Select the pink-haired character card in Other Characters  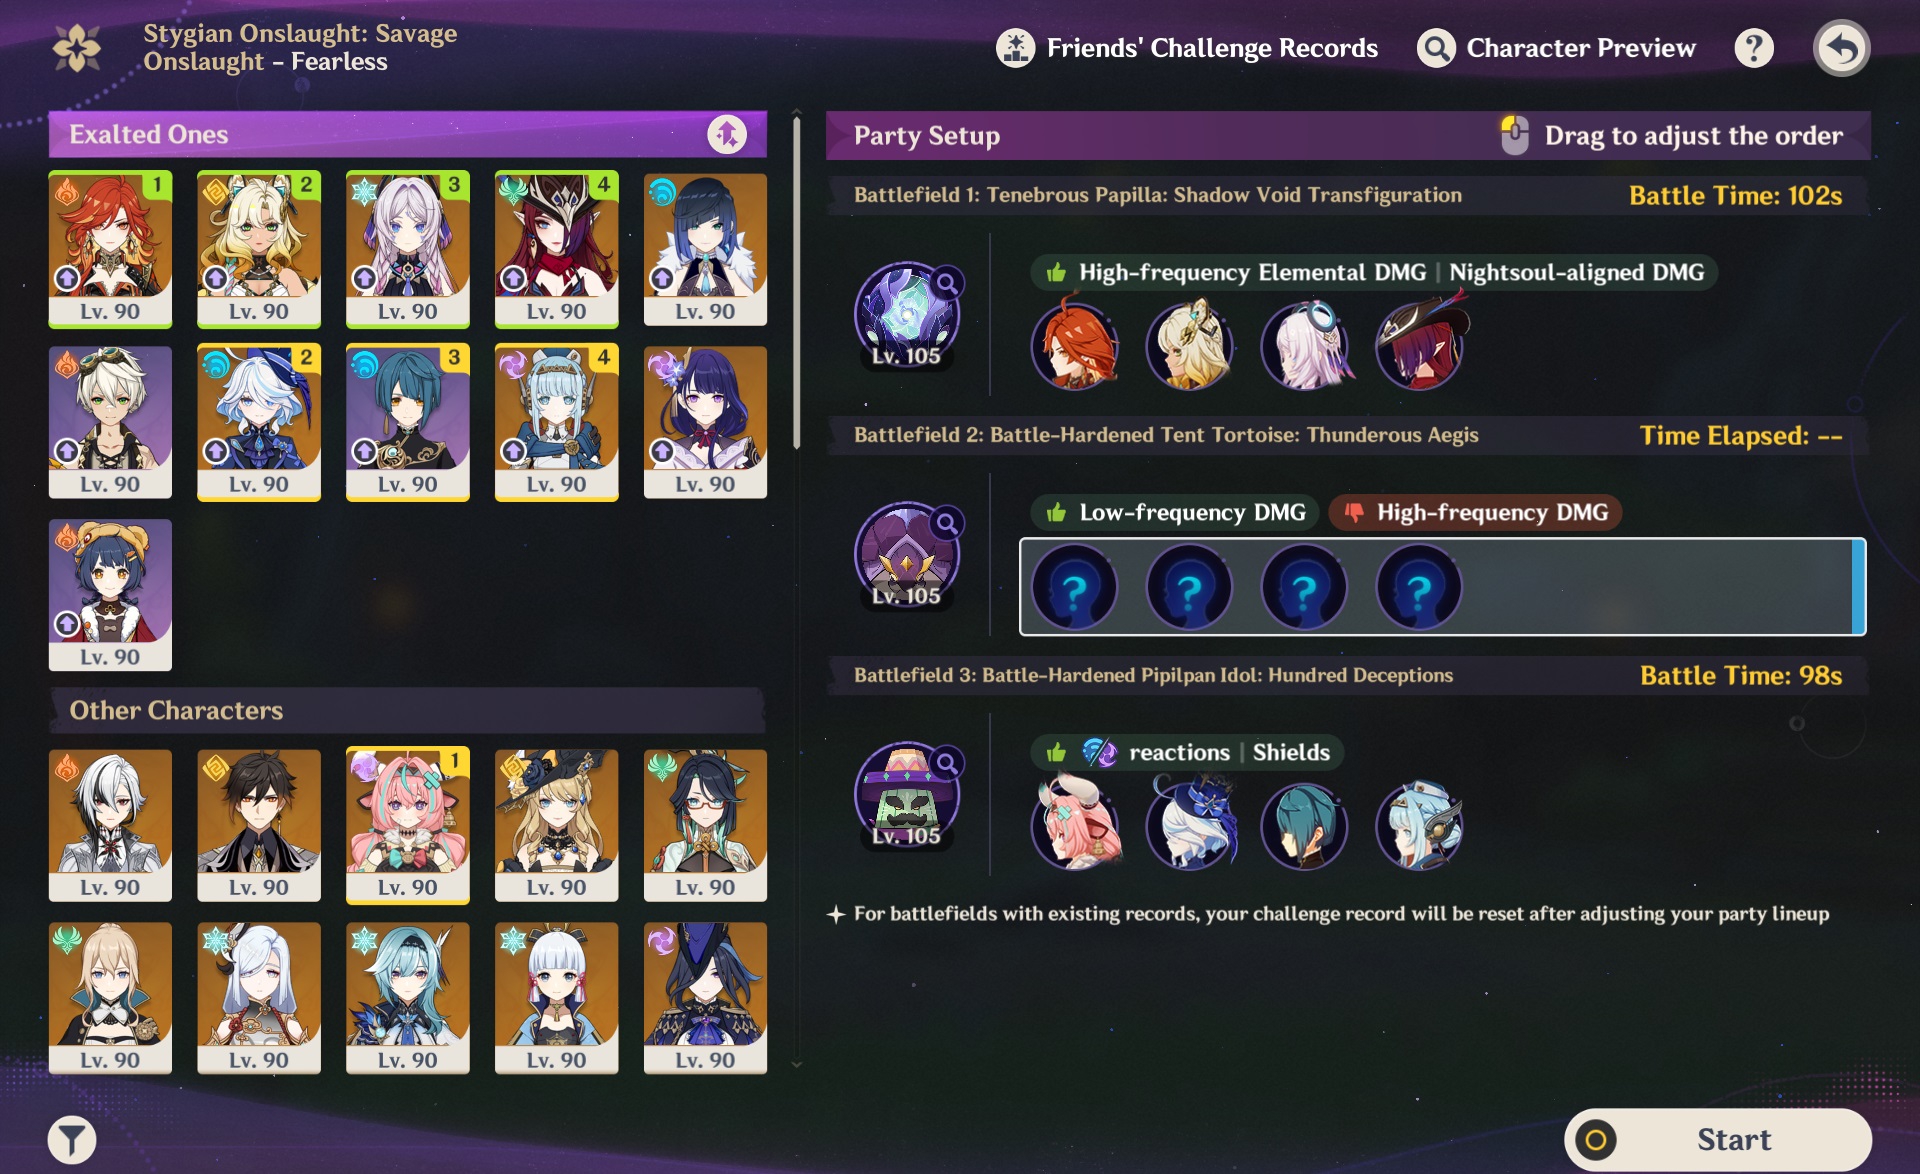click(x=407, y=825)
